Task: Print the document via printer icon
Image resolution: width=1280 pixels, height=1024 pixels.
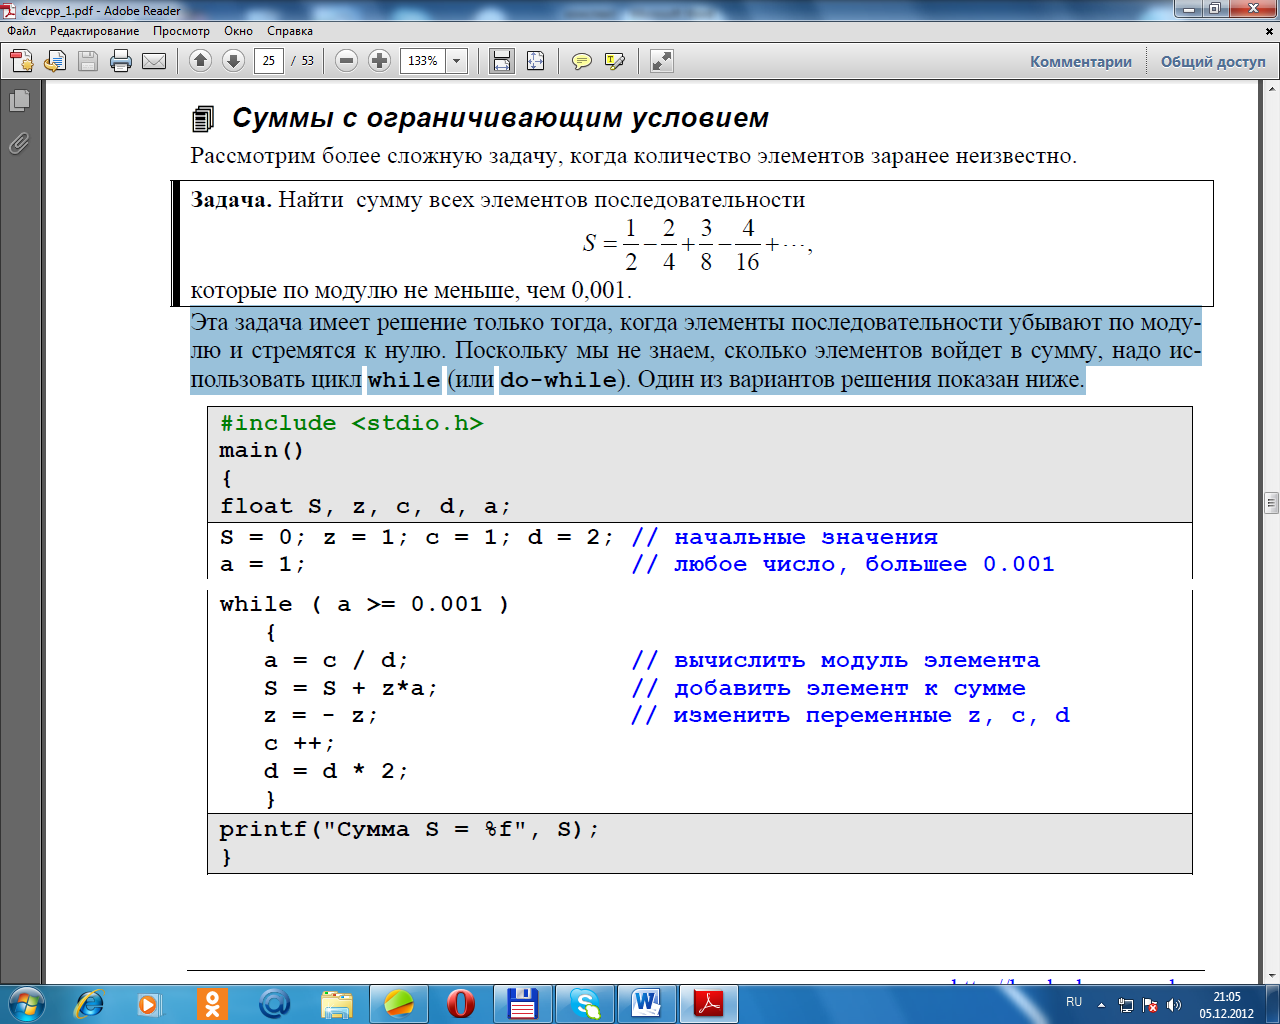Action: (x=121, y=61)
